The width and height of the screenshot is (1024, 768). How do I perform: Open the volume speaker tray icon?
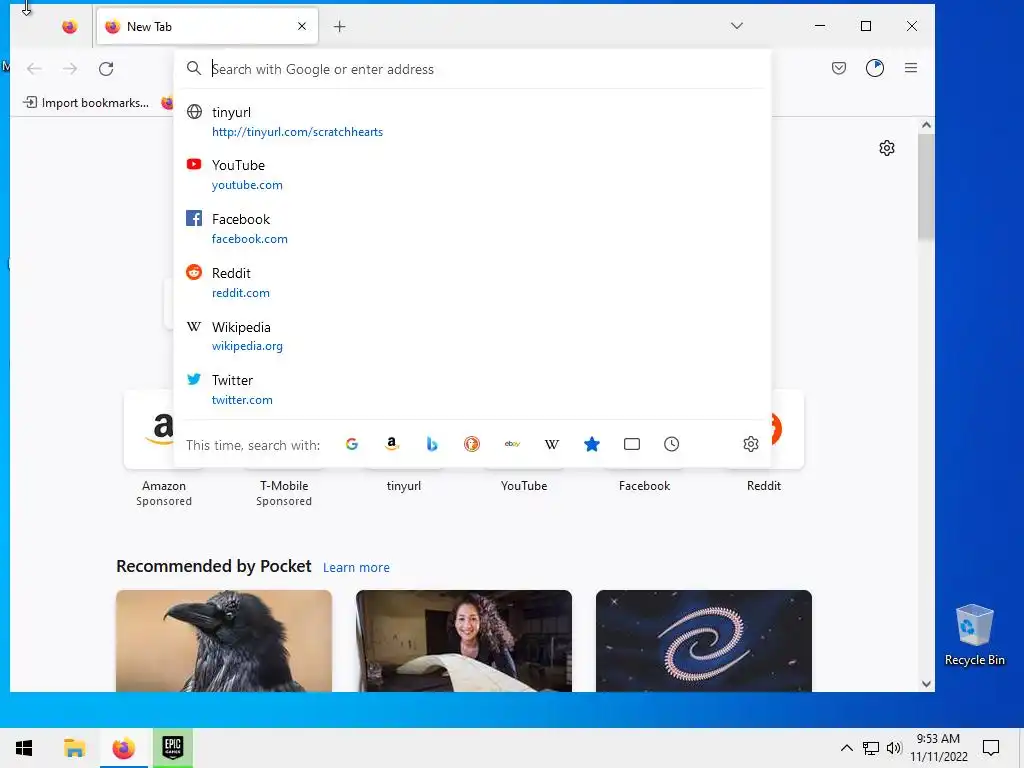pyautogui.click(x=894, y=748)
